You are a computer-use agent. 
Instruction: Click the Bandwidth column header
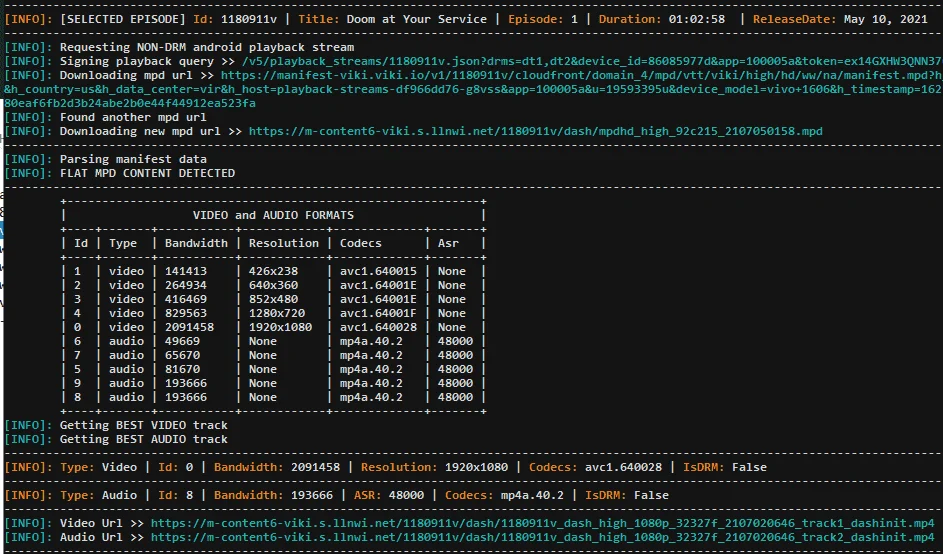click(x=196, y=244)
